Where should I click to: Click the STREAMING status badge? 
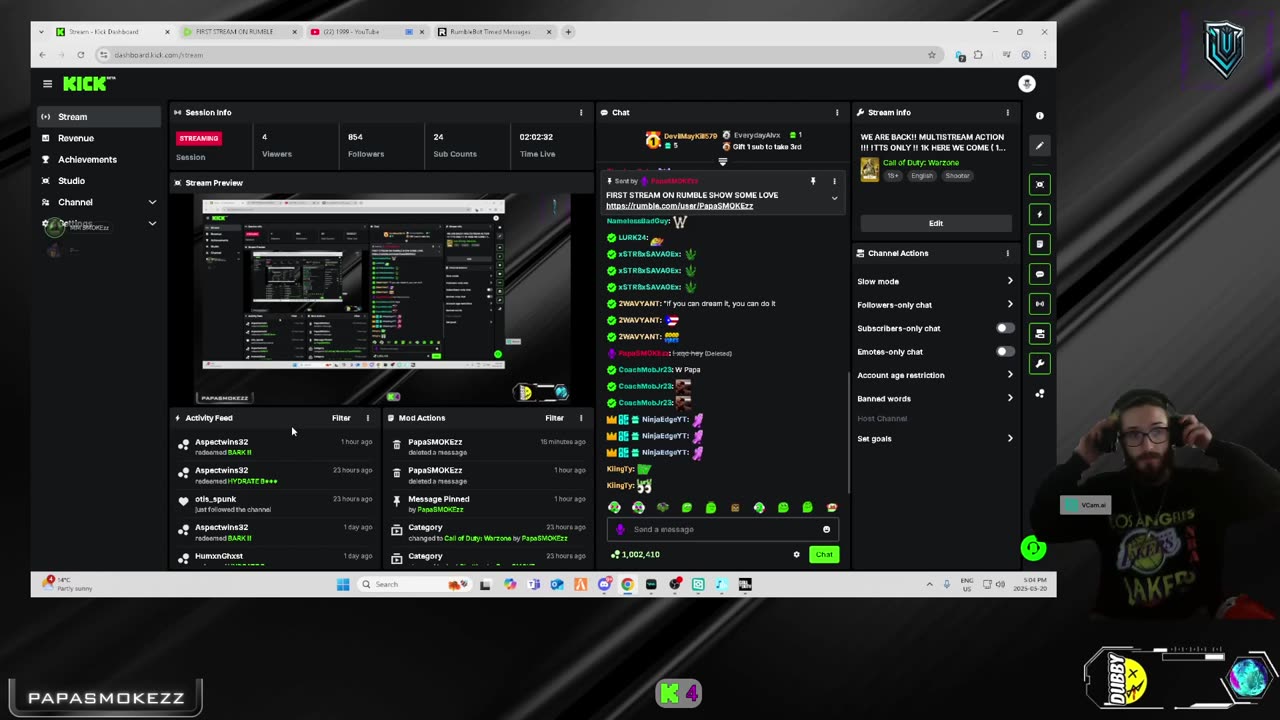pyautogui.click(x=199, y=138)
